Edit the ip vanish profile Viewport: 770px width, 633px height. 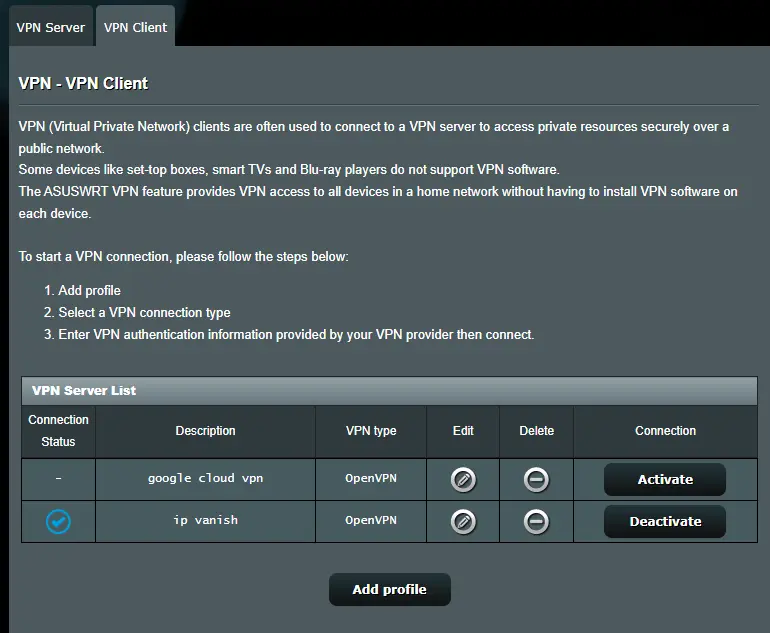pos(463,522)
